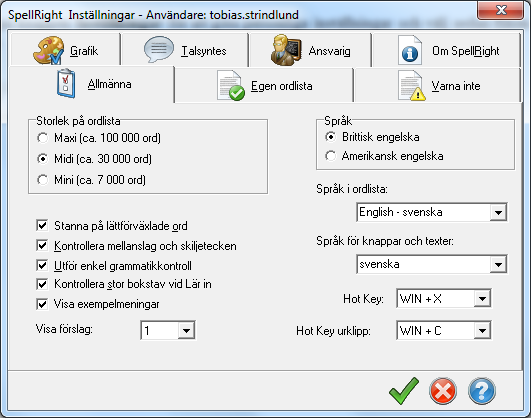Open the Talsyntes tab
Viewport: 531px width, 418px height.
pos(185,49)
